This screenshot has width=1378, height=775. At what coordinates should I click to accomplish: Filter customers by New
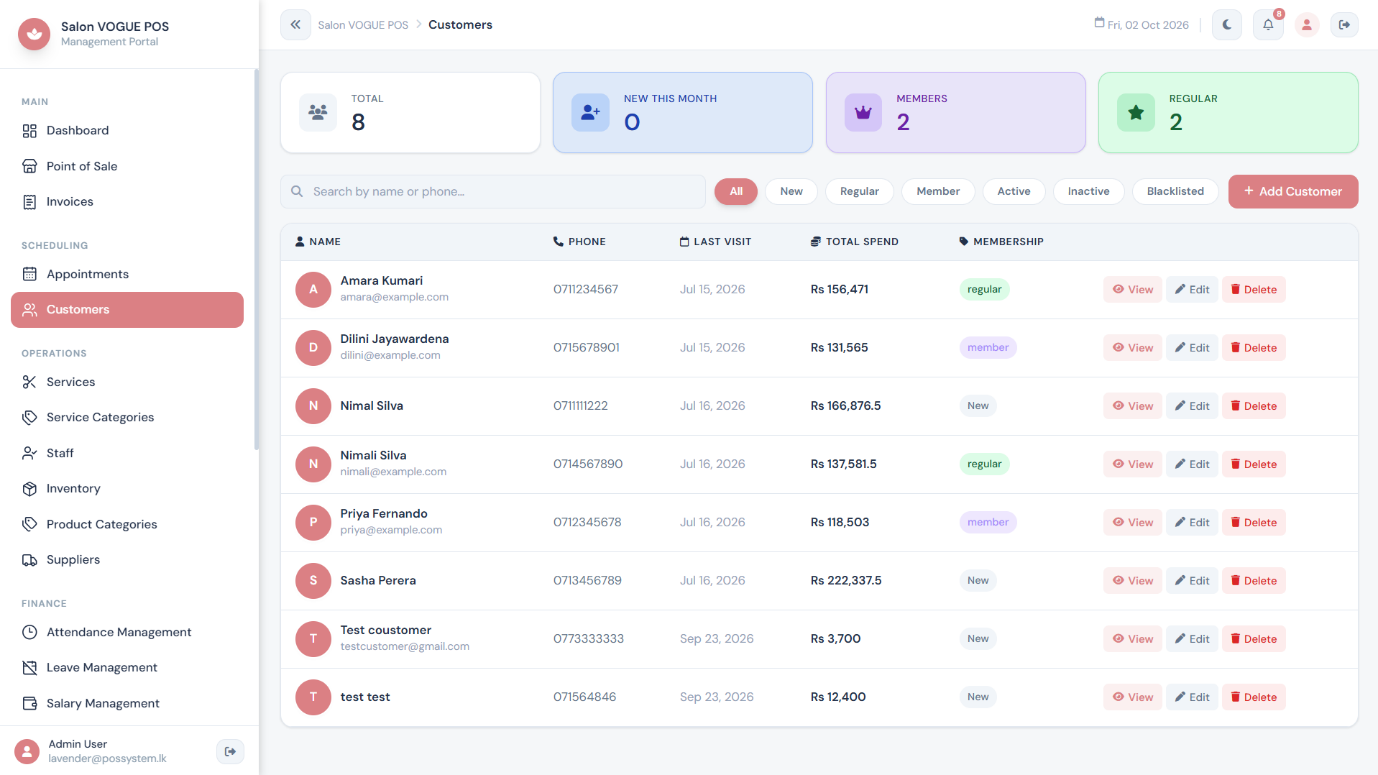tap(791, 191)
